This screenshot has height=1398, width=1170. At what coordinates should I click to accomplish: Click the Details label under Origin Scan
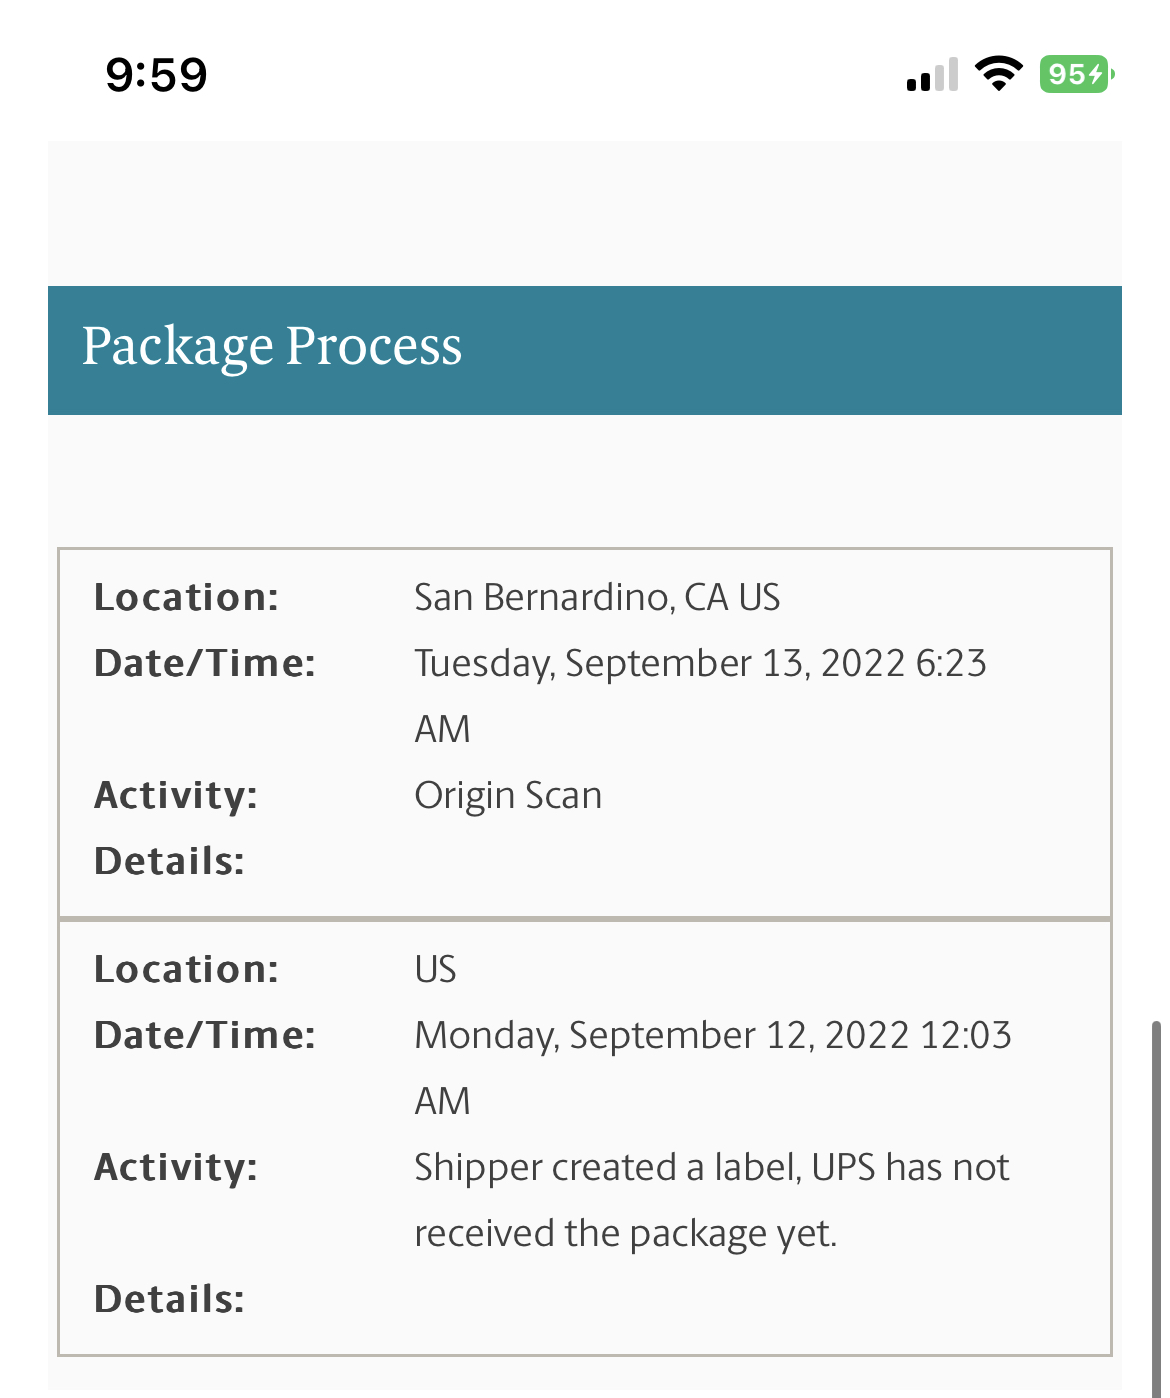169,861
